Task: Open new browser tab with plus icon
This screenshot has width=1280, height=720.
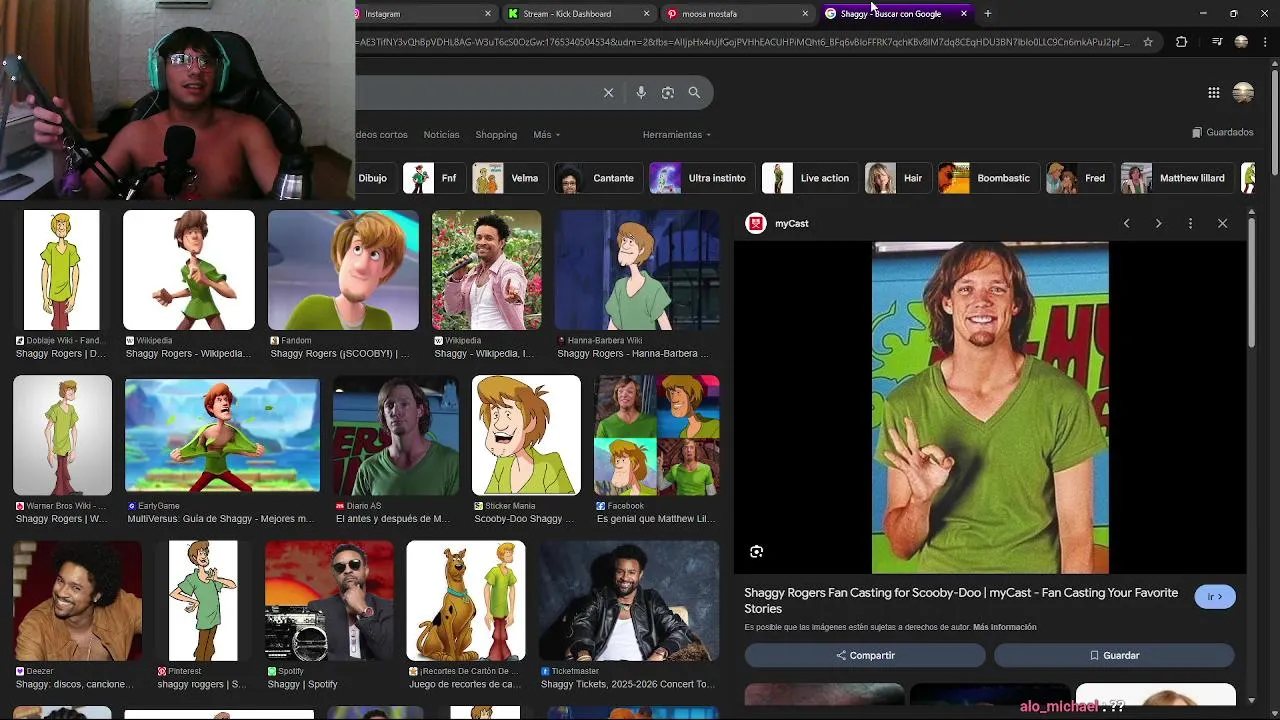Action: (x=988, y=14)
